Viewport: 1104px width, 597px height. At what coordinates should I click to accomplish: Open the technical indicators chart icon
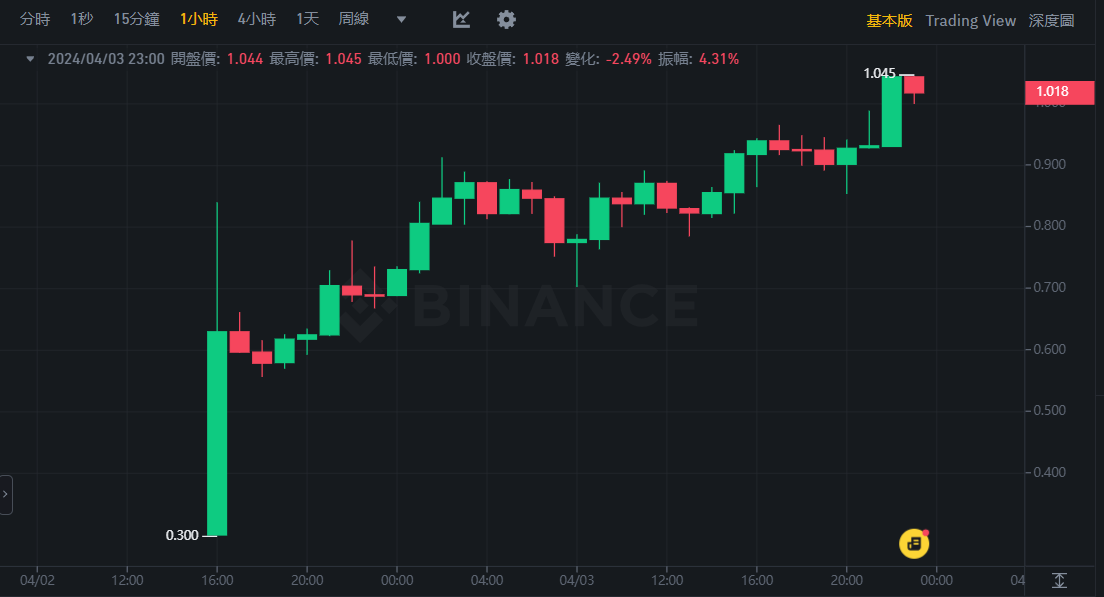461,20
